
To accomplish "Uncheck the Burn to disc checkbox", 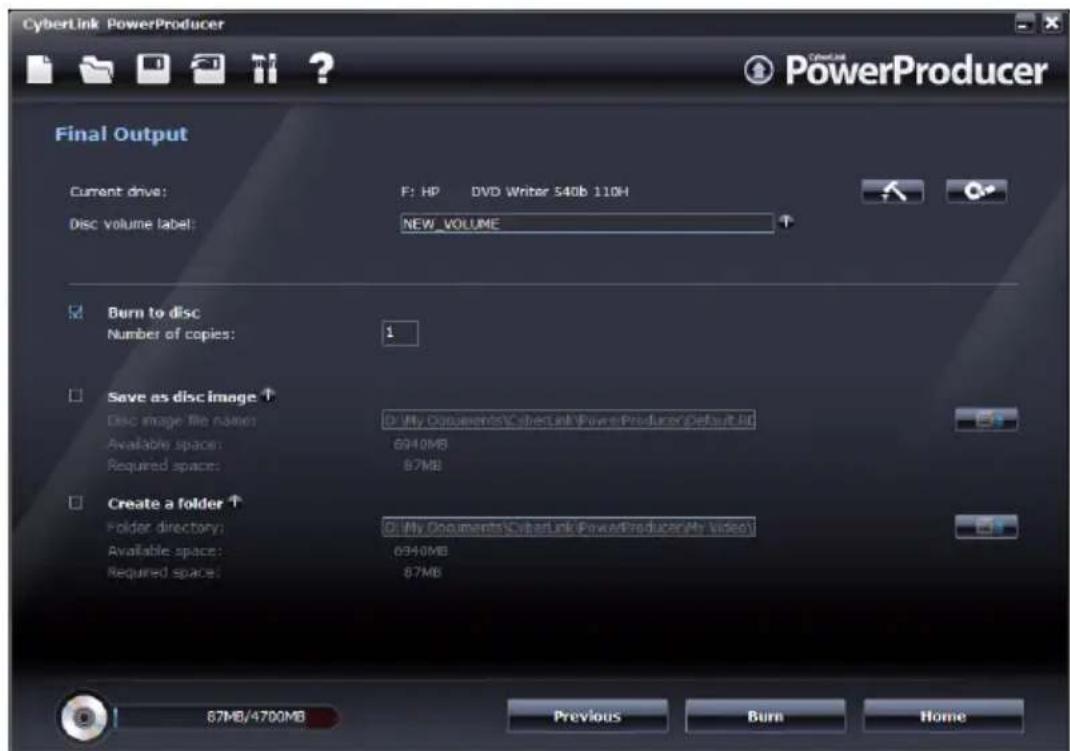I will [76, 312].
